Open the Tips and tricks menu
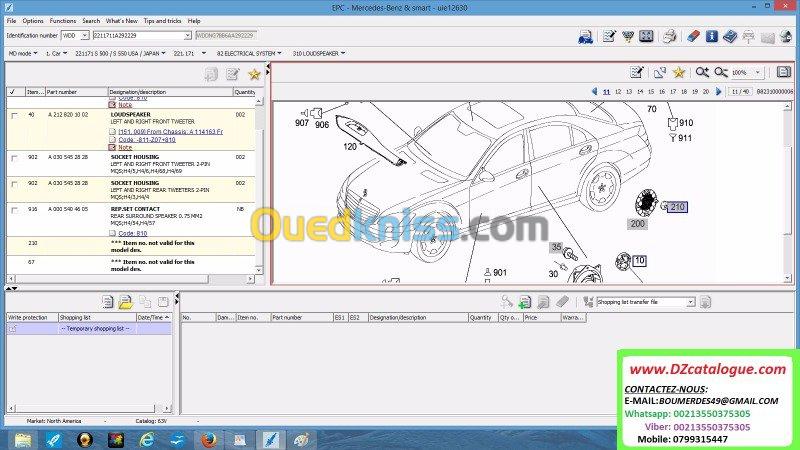The height and width of the screenshot is (450, 800). point(162,21)
